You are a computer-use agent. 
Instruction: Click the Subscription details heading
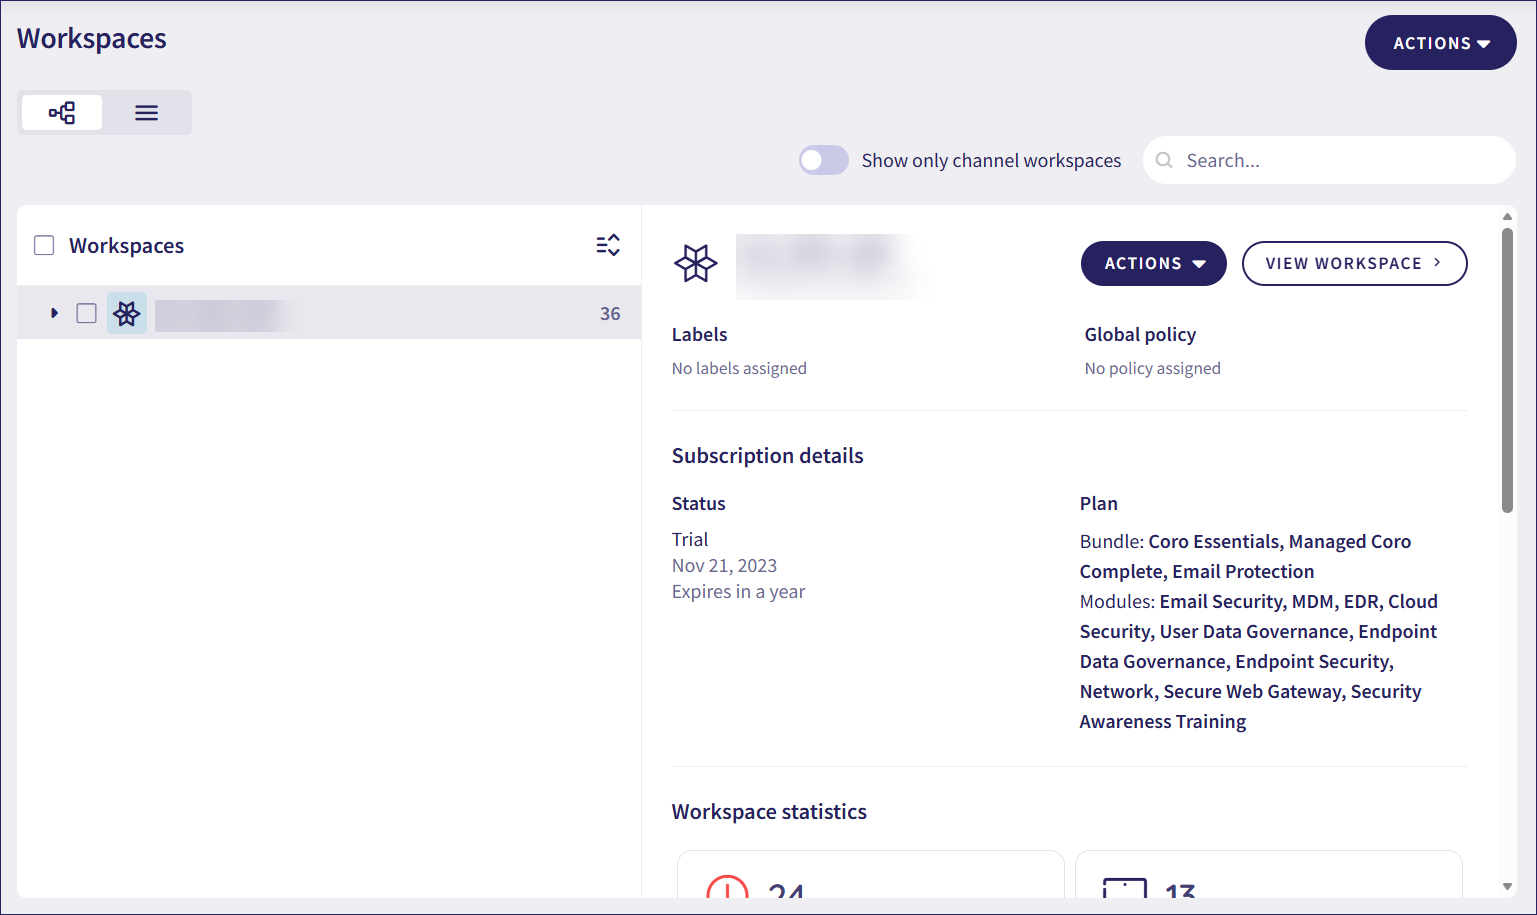point(767,455)
